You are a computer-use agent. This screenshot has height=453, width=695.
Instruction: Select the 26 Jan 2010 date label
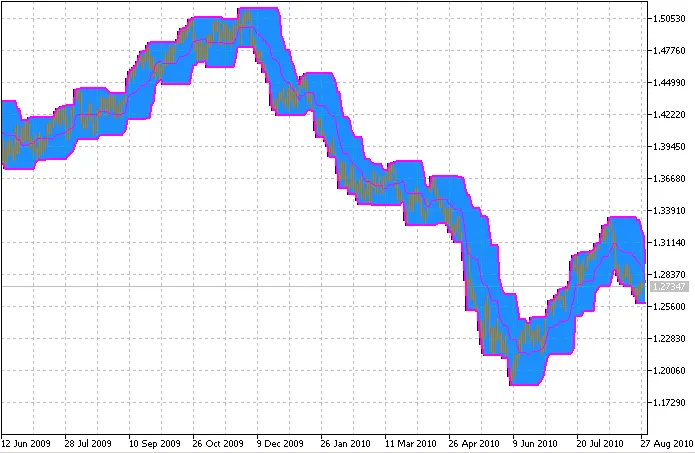point(346,442)
